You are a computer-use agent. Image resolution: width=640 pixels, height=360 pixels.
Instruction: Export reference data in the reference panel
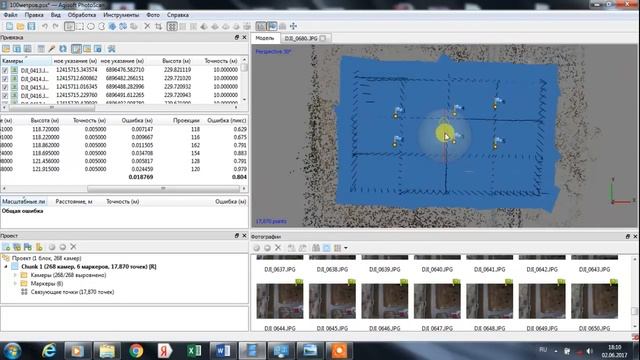pyautogui.click(x=17, y=49)
